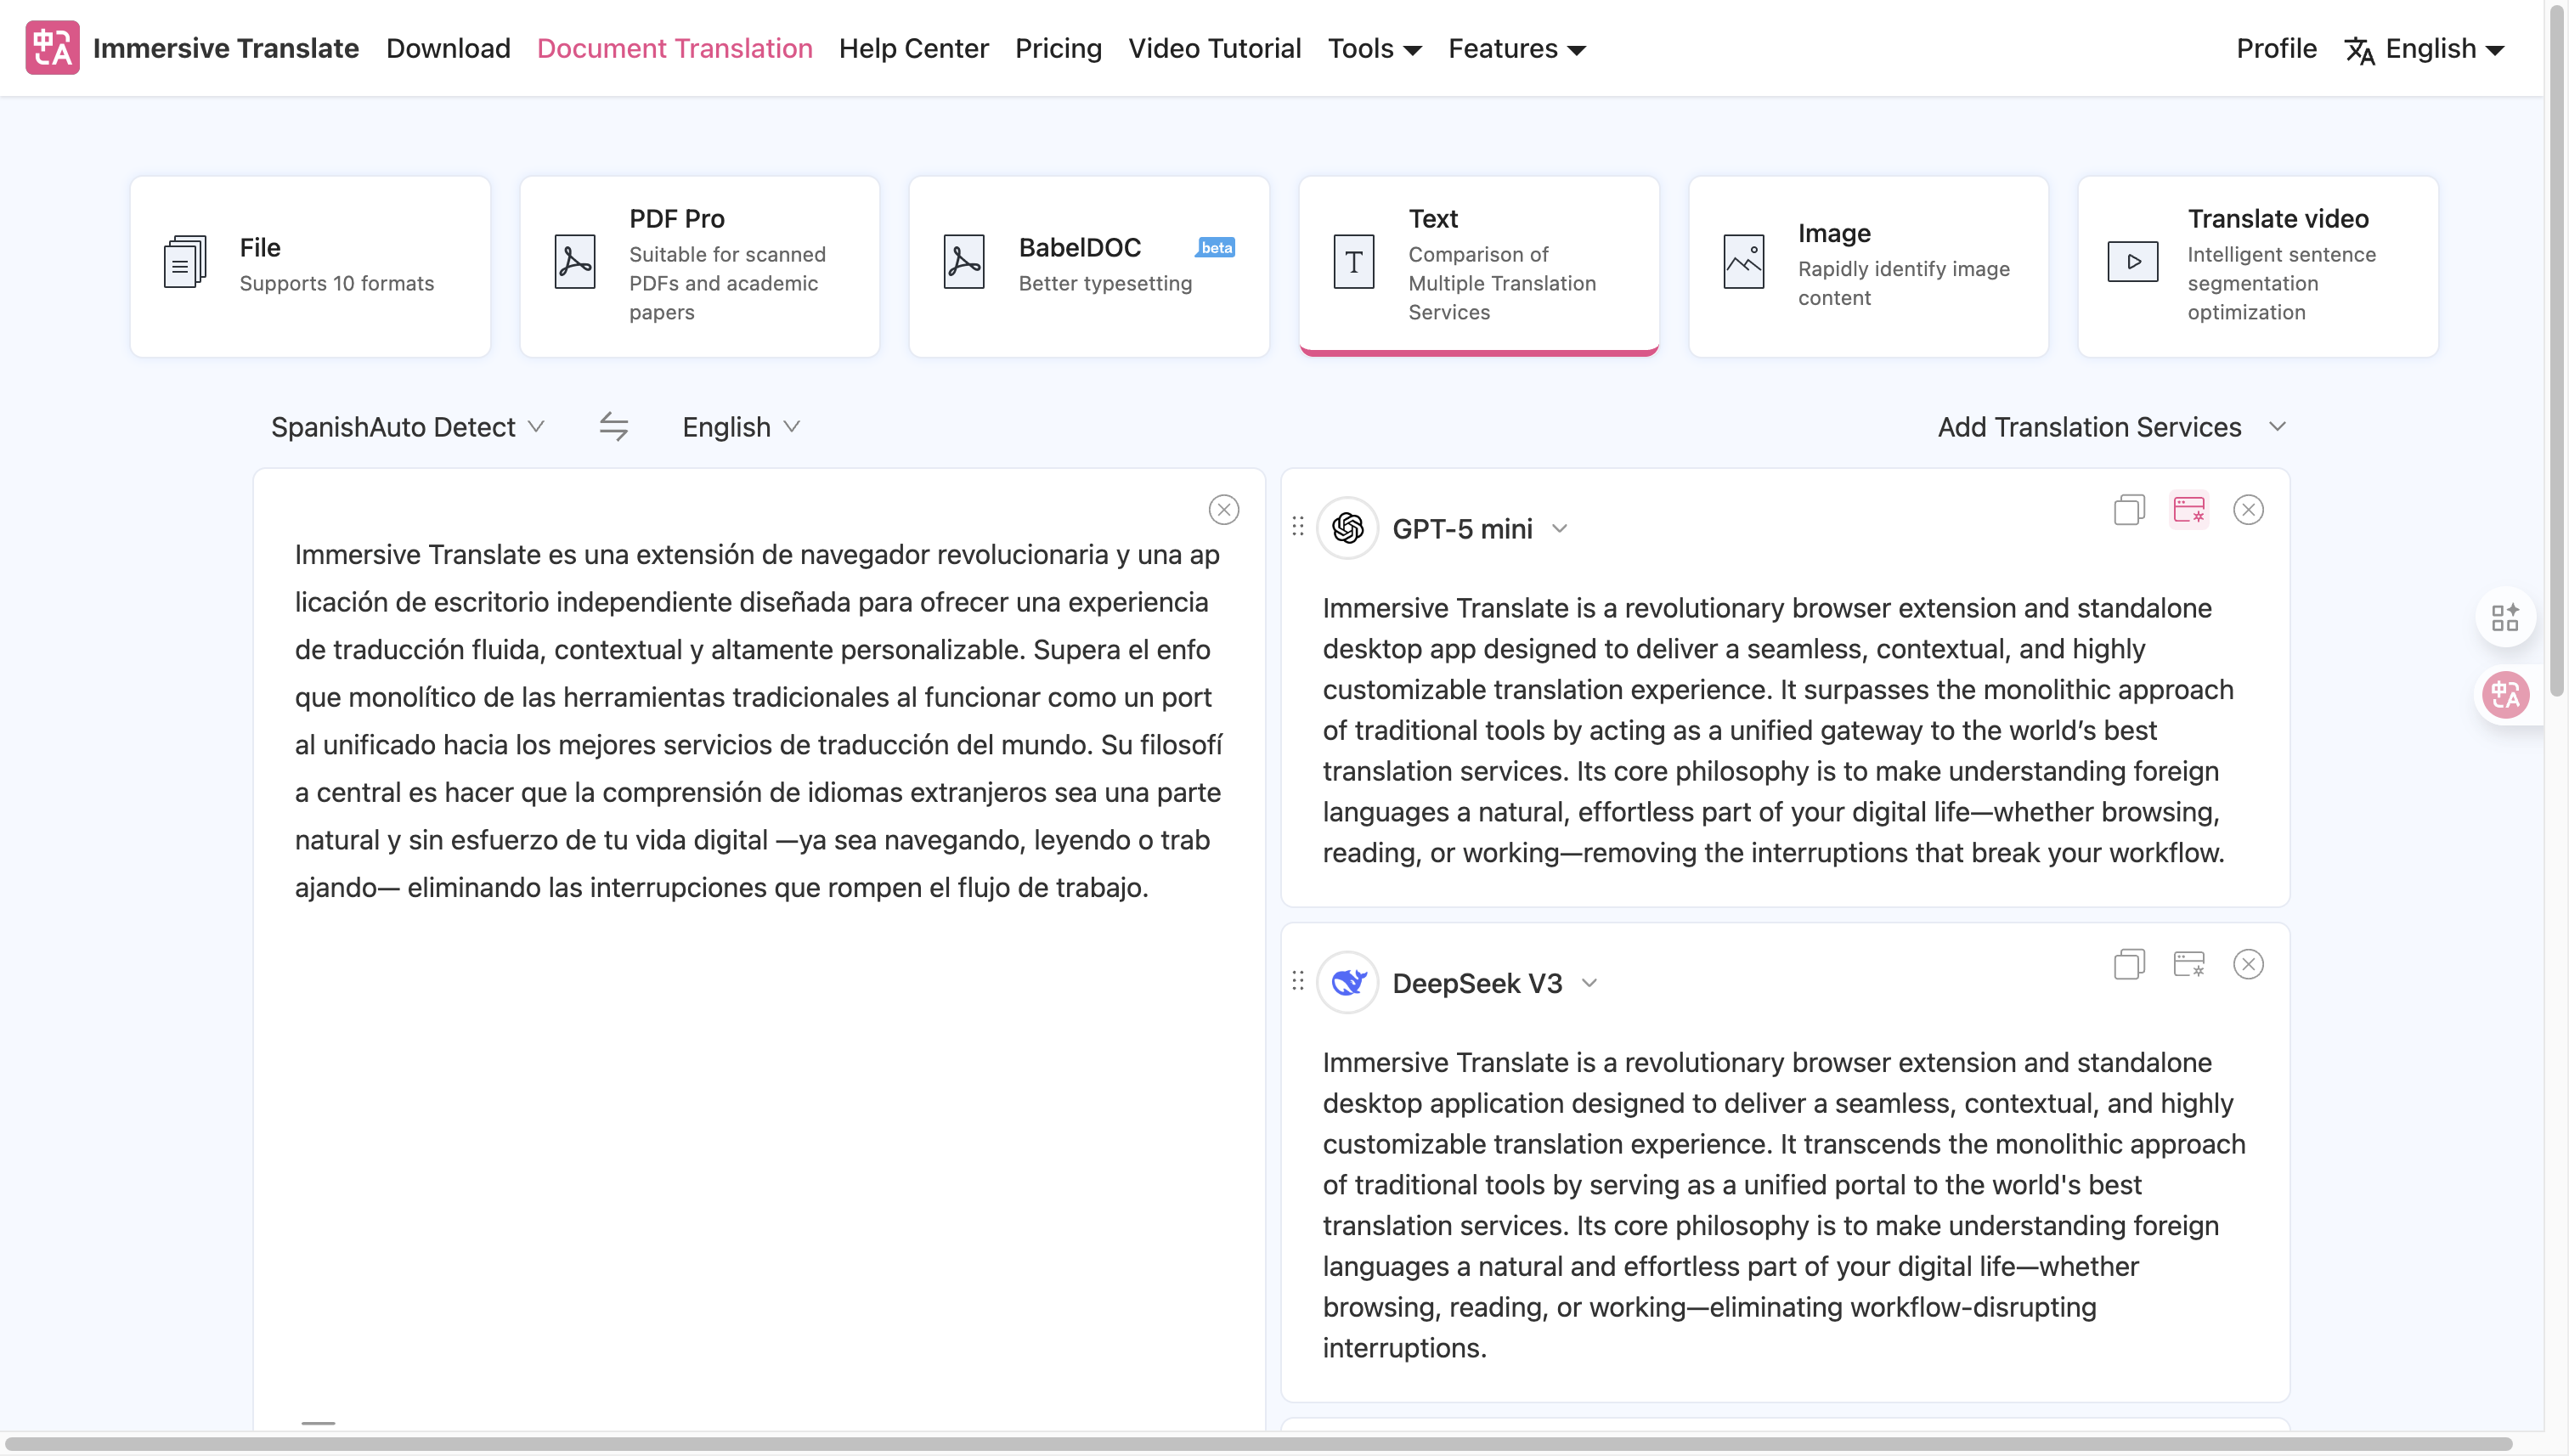Image resolution: width=2569 pixels, height=1456 pixels.
Task: Remove the DeepSeek V3 translation card
Action: click(2248, 964)
